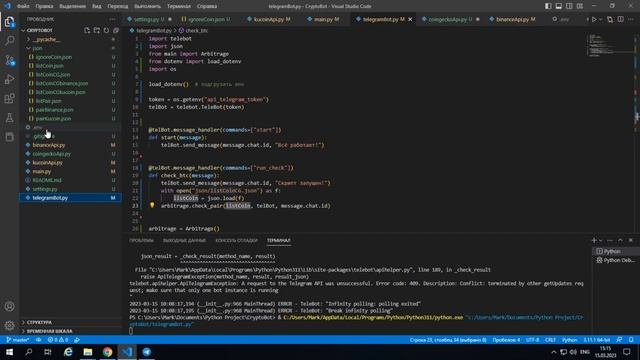Open the Search view in activity bar
This screenshot has width=640, height=360.
click(9, 40)
